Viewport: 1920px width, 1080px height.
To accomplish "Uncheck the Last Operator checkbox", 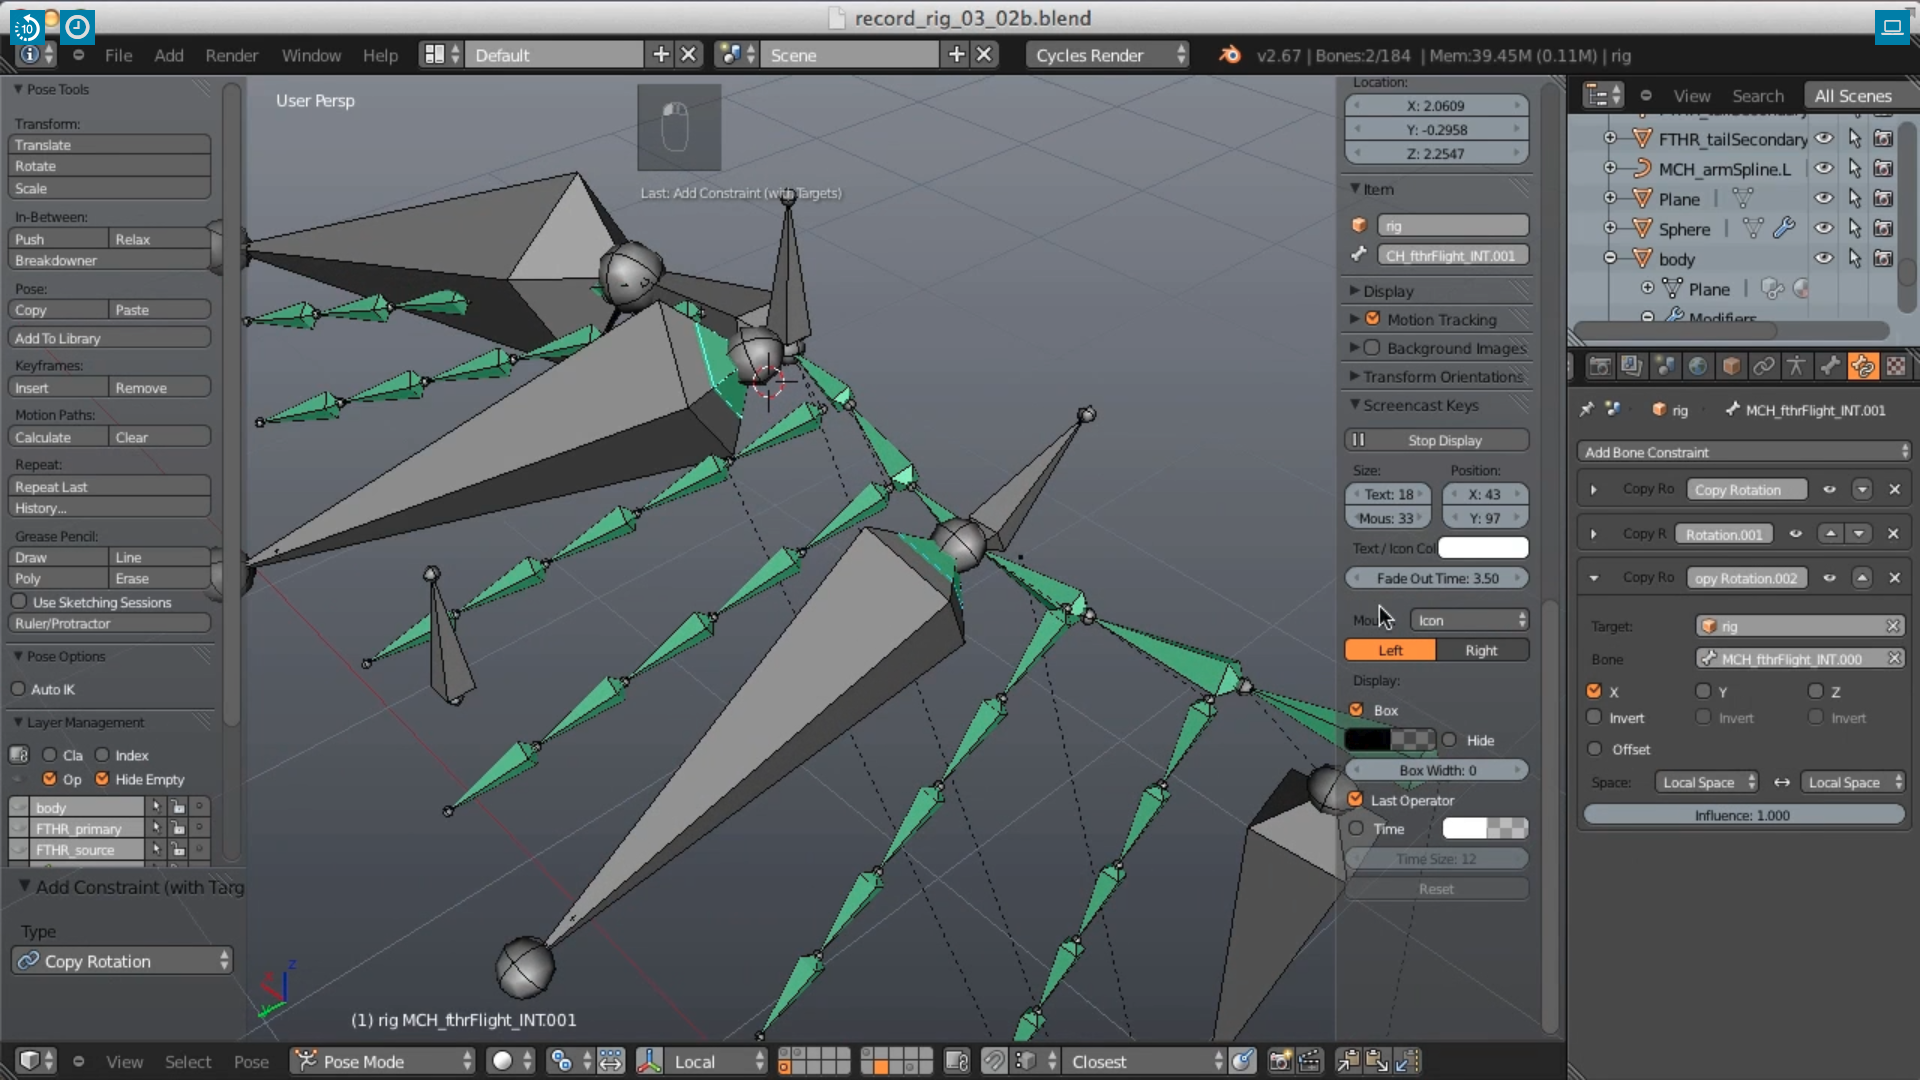I will 1356,800.
